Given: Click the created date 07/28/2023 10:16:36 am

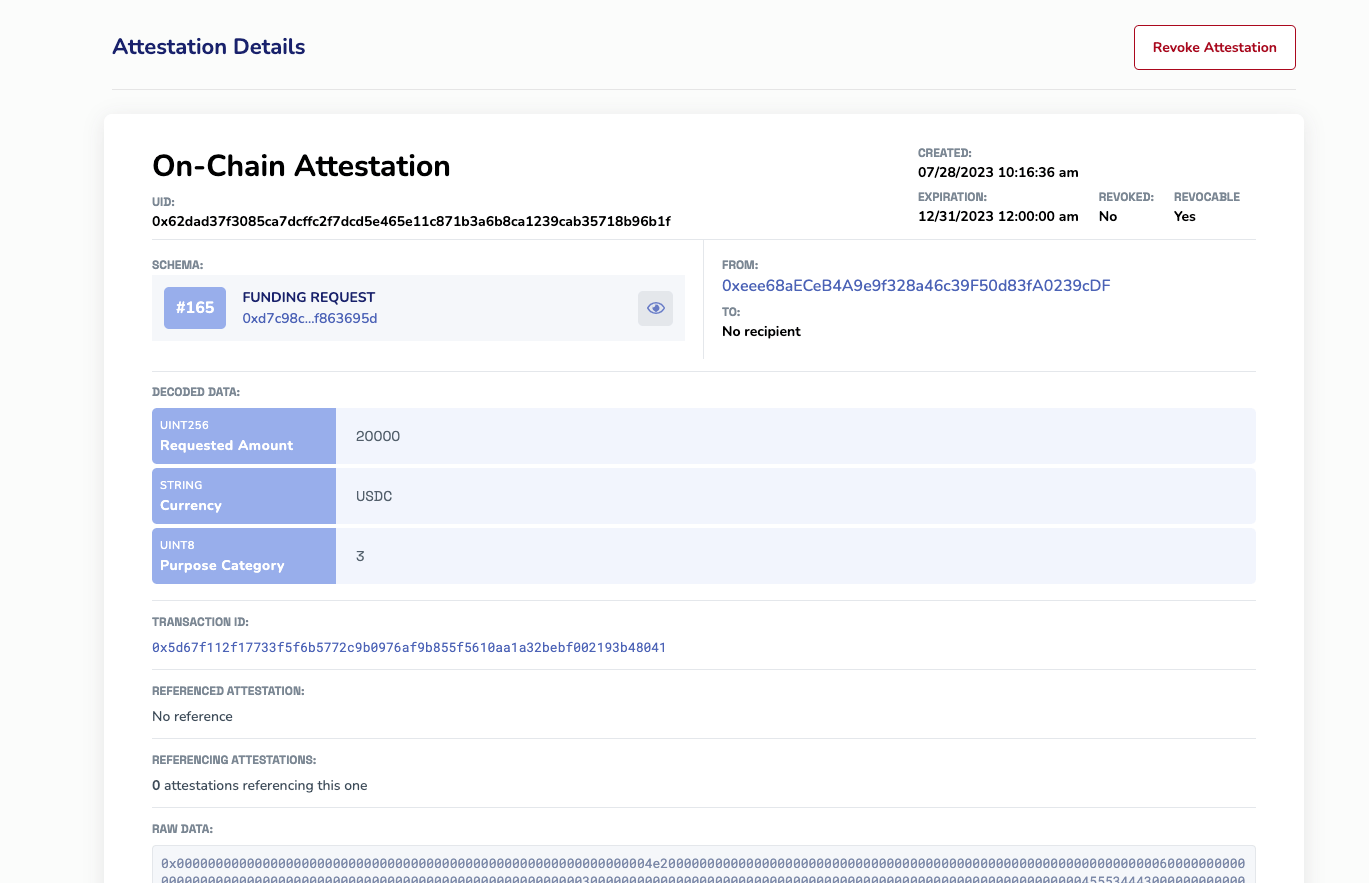Looking at the screenshot, I should tap(998, 172).
